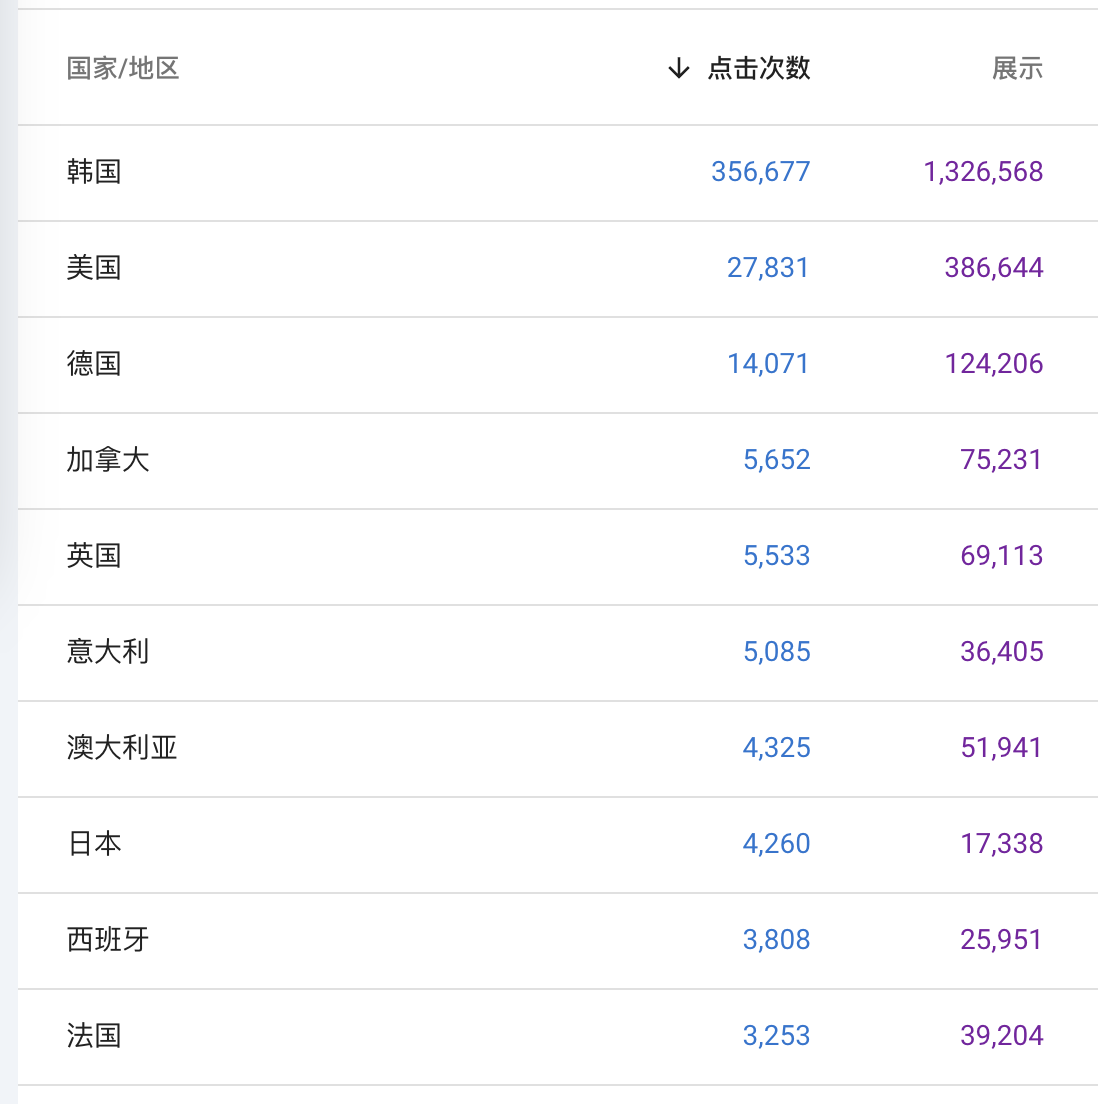Sort by the 点击次数 column header

pyautogui.click(x=759, y=68)
